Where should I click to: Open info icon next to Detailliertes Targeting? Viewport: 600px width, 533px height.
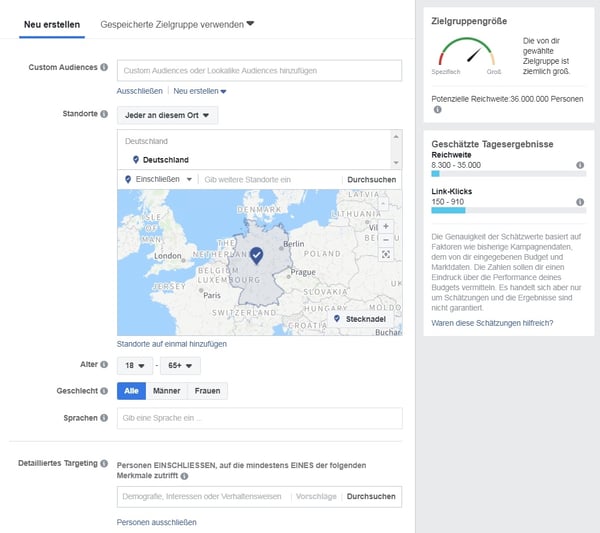[104, 463]
